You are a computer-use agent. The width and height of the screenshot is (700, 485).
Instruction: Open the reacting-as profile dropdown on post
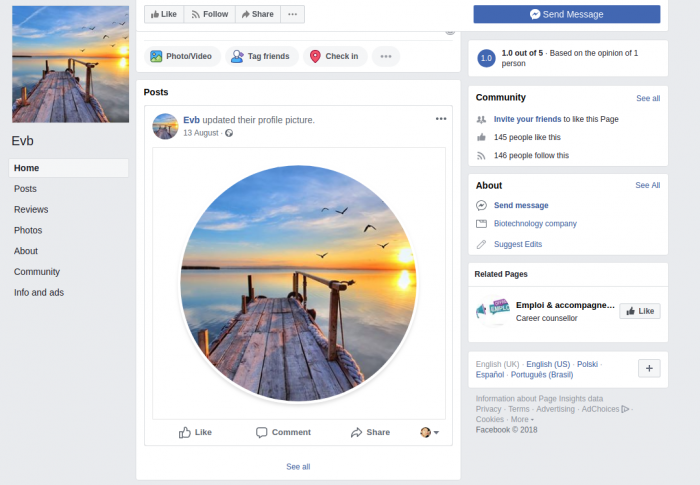429,432
